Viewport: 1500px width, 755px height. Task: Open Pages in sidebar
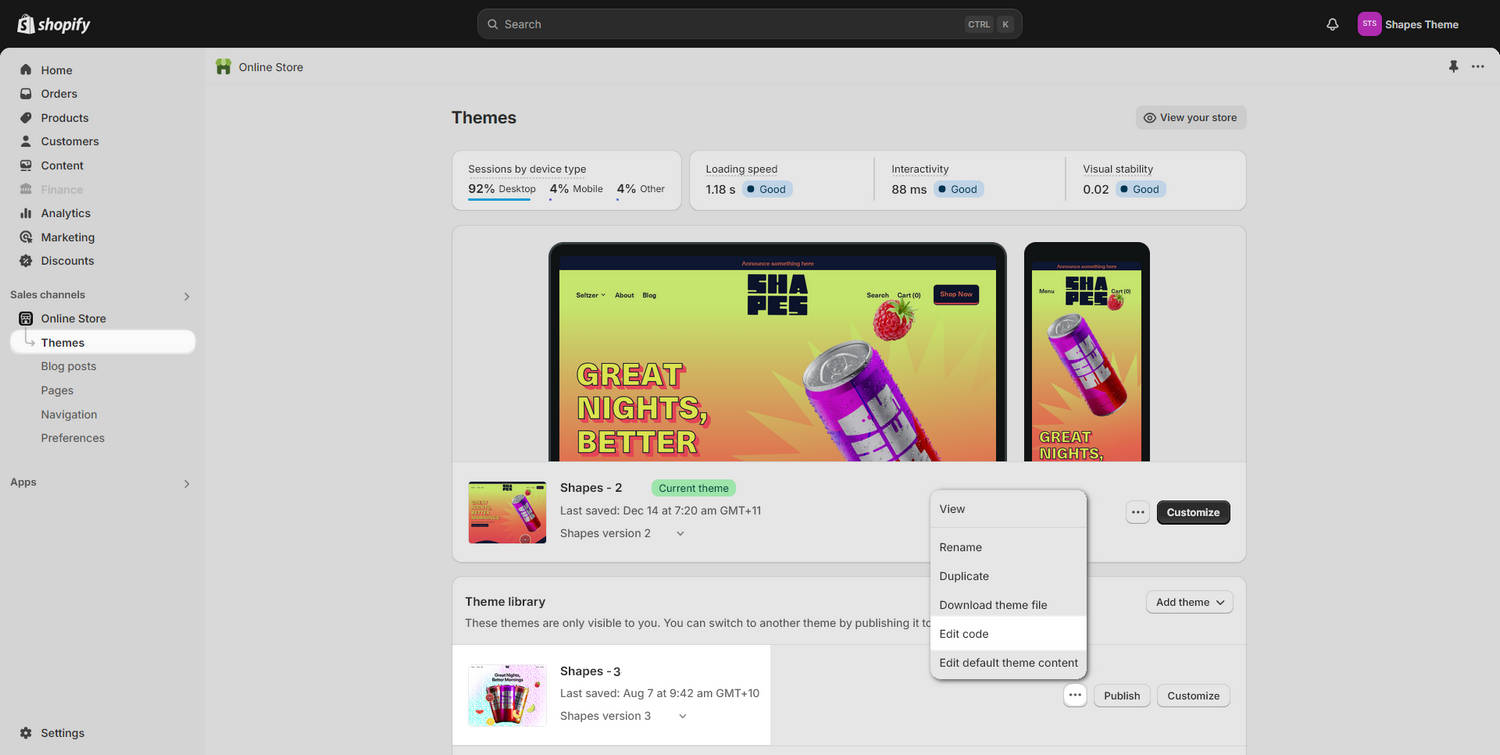click(57, 390)
